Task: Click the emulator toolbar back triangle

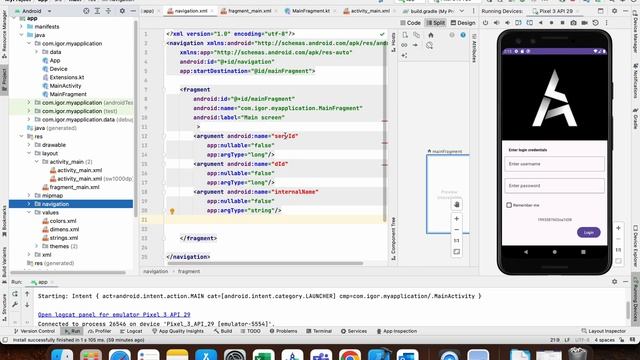Action: tap(540, 23)
